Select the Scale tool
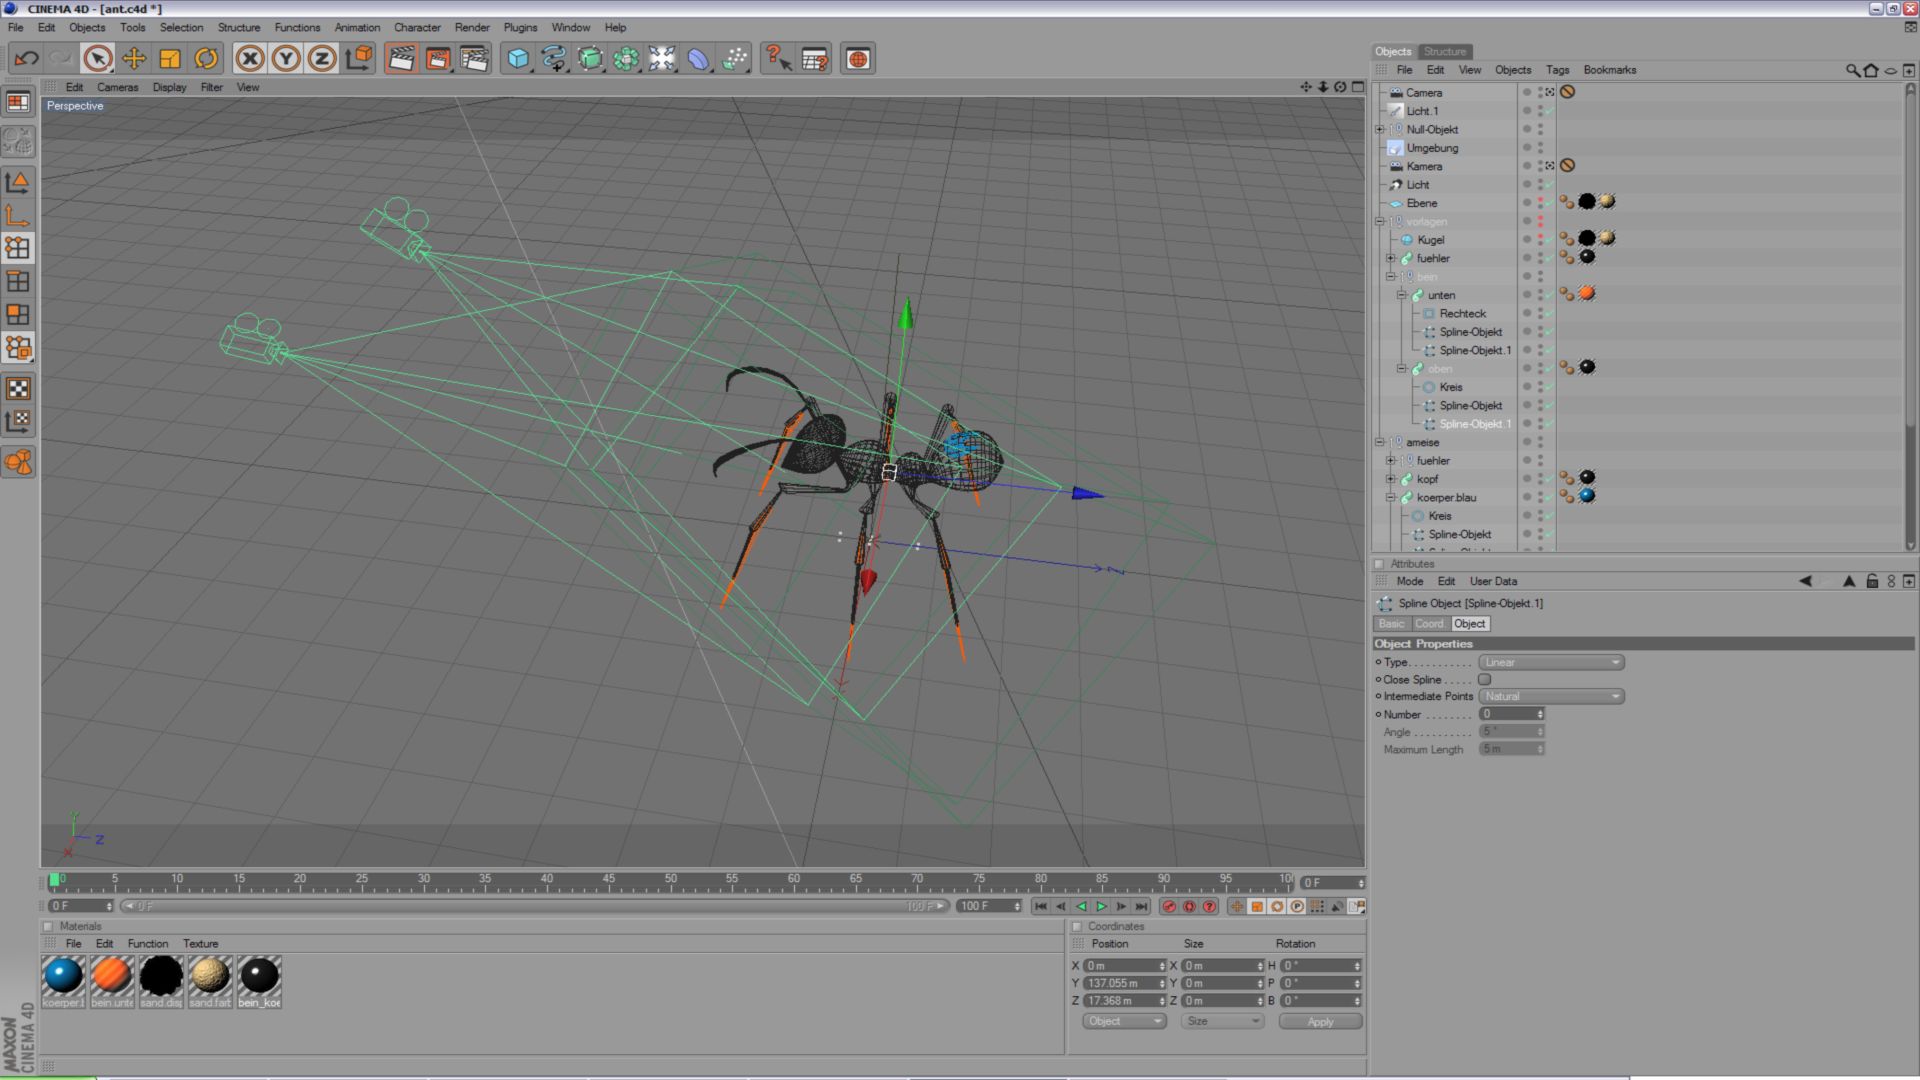The width and height of the screenshot is (1920, 1080). [170, 59]
